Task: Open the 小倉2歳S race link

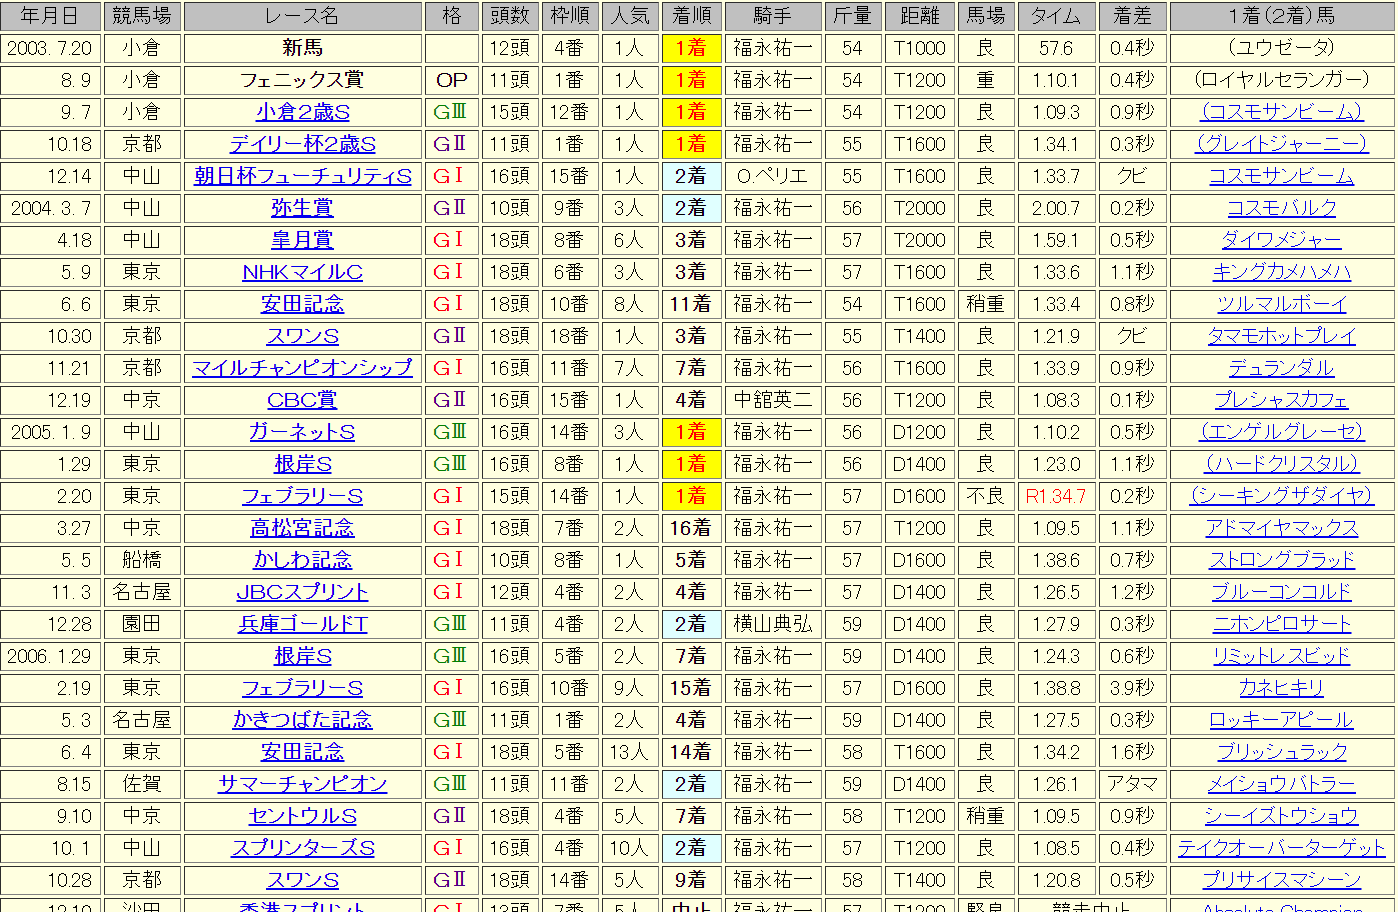Action: [302, 112]
